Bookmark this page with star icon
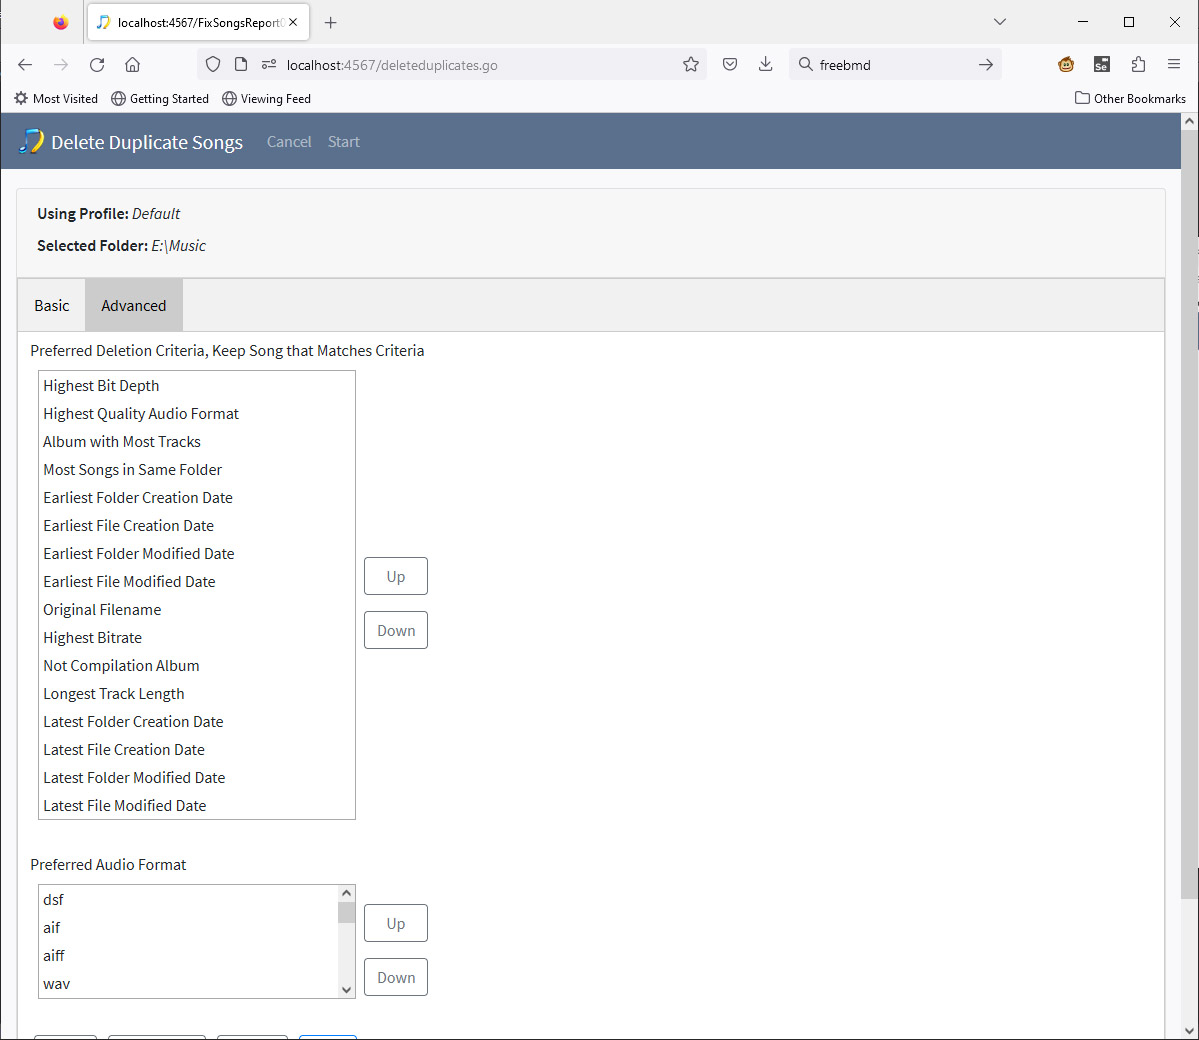 [x=691, y=65]
